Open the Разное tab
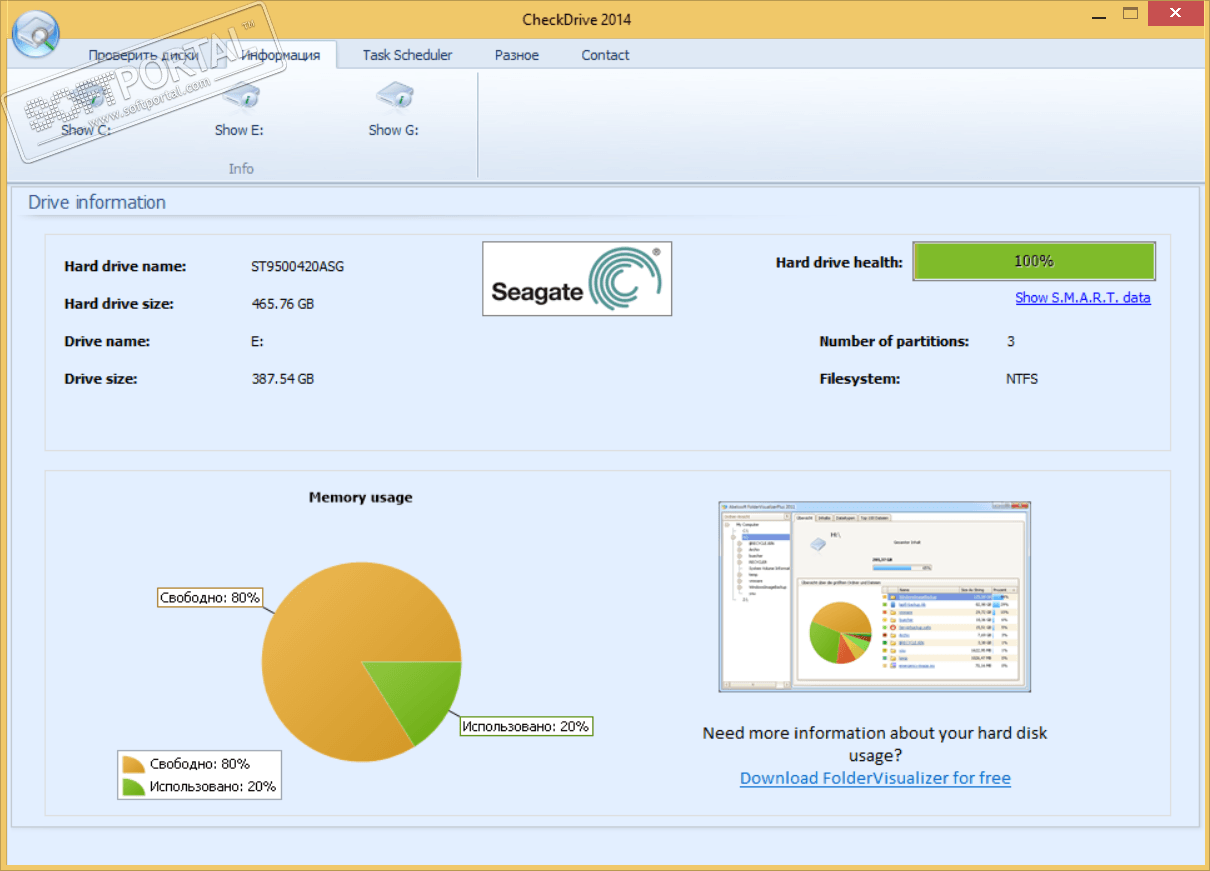Image resolution: width=1210 pixels, height=871 pixels. 517,55
